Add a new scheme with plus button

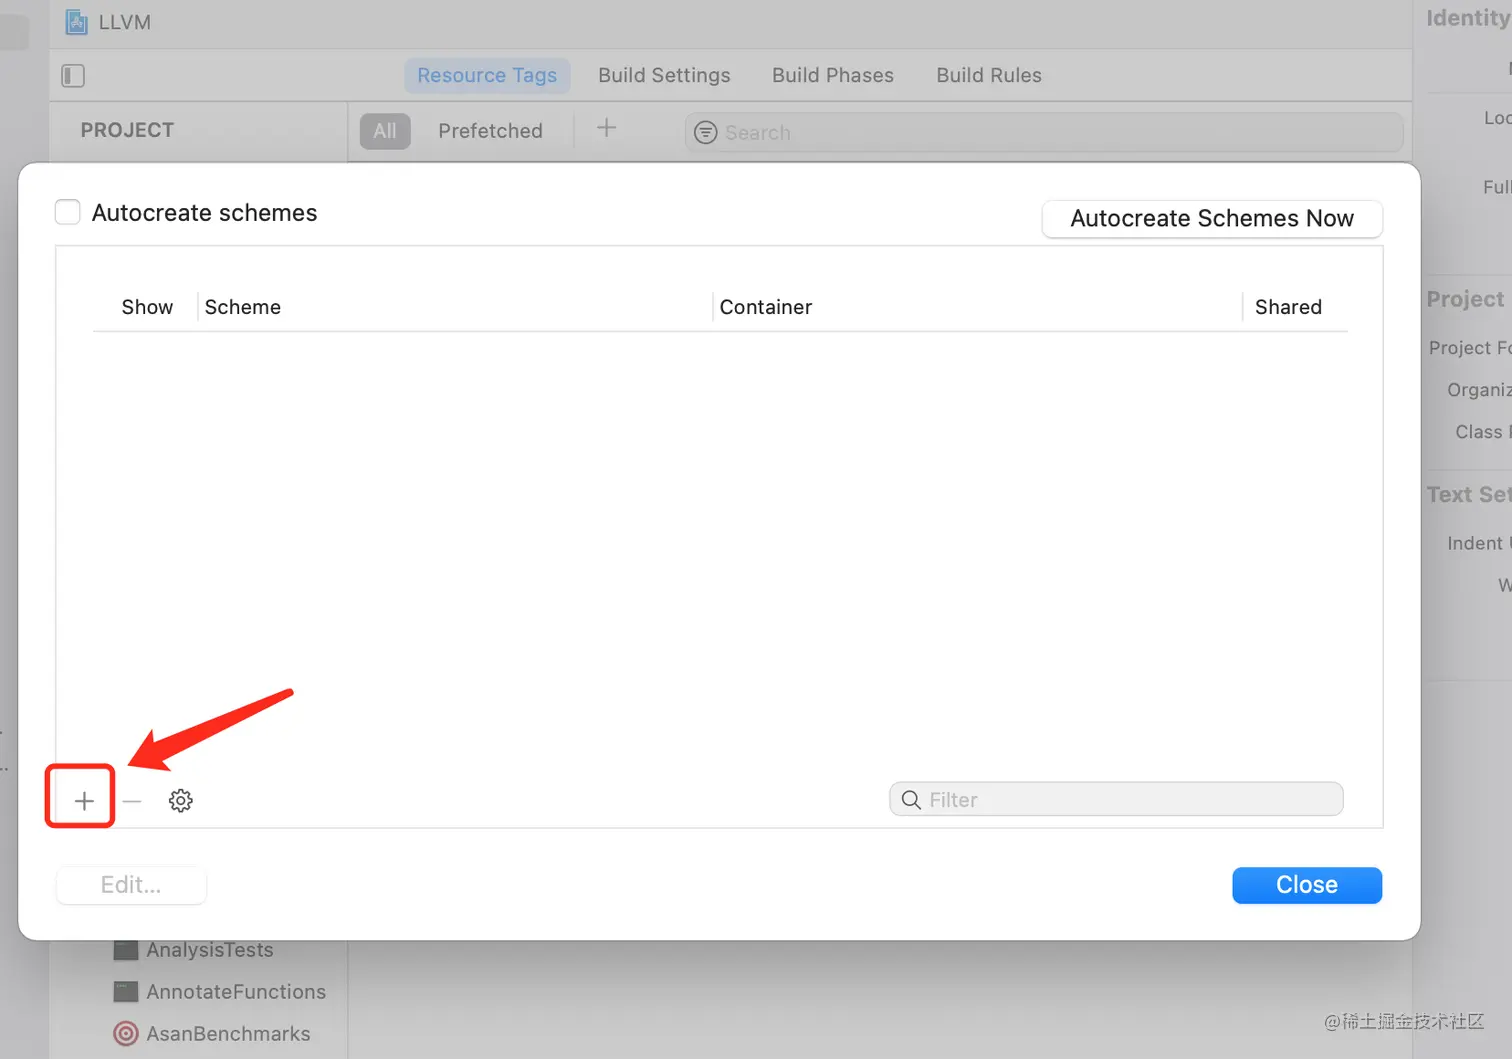pyautogui.click(x=84, y=800)
